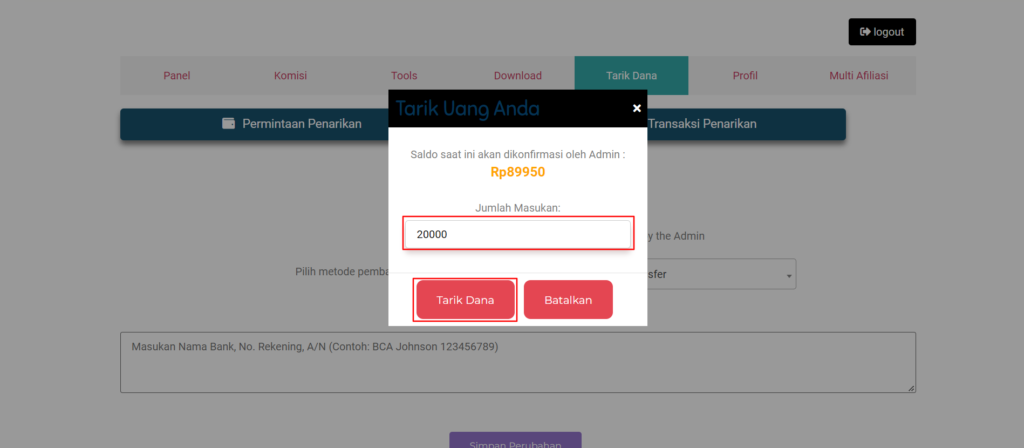The width and height of the screenshot is (1024, 448).
Task: Go to the Tools tab
Action: tap(404, 76)
